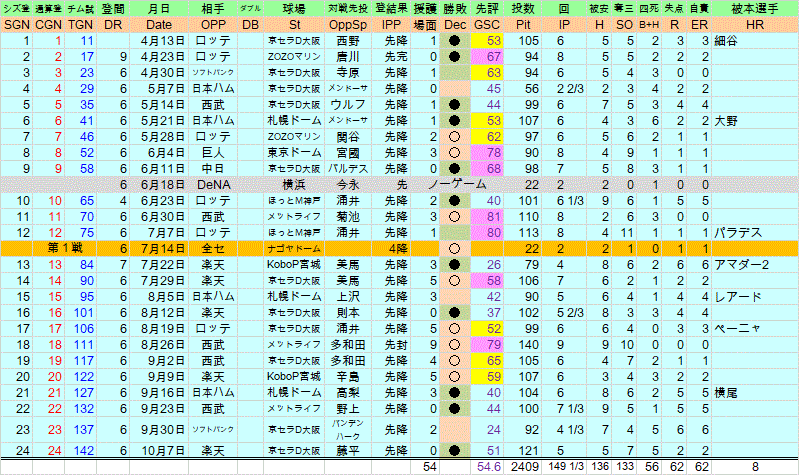This screenshot has height=475, width=799.
Task: Select the Dec column header
Action: [x=455, y=25]
